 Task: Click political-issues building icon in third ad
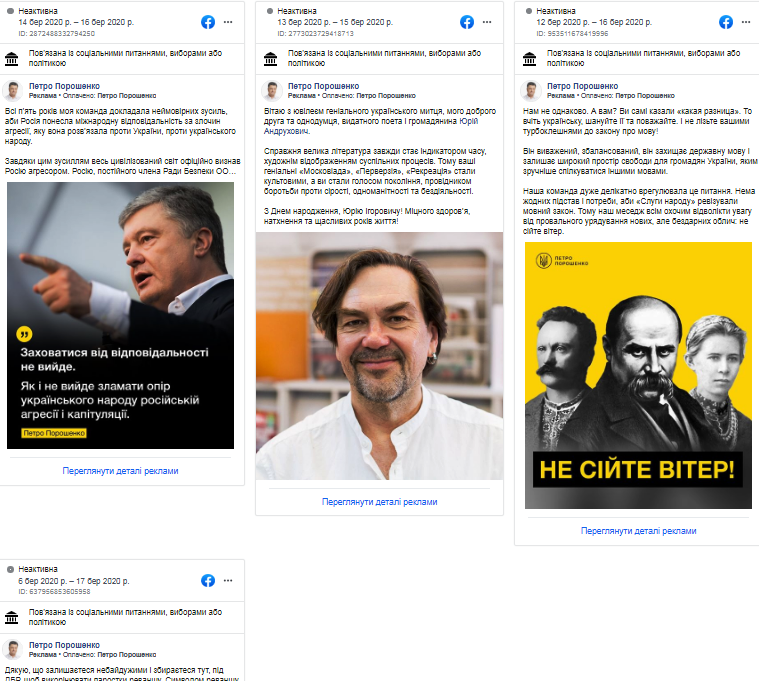530,59
